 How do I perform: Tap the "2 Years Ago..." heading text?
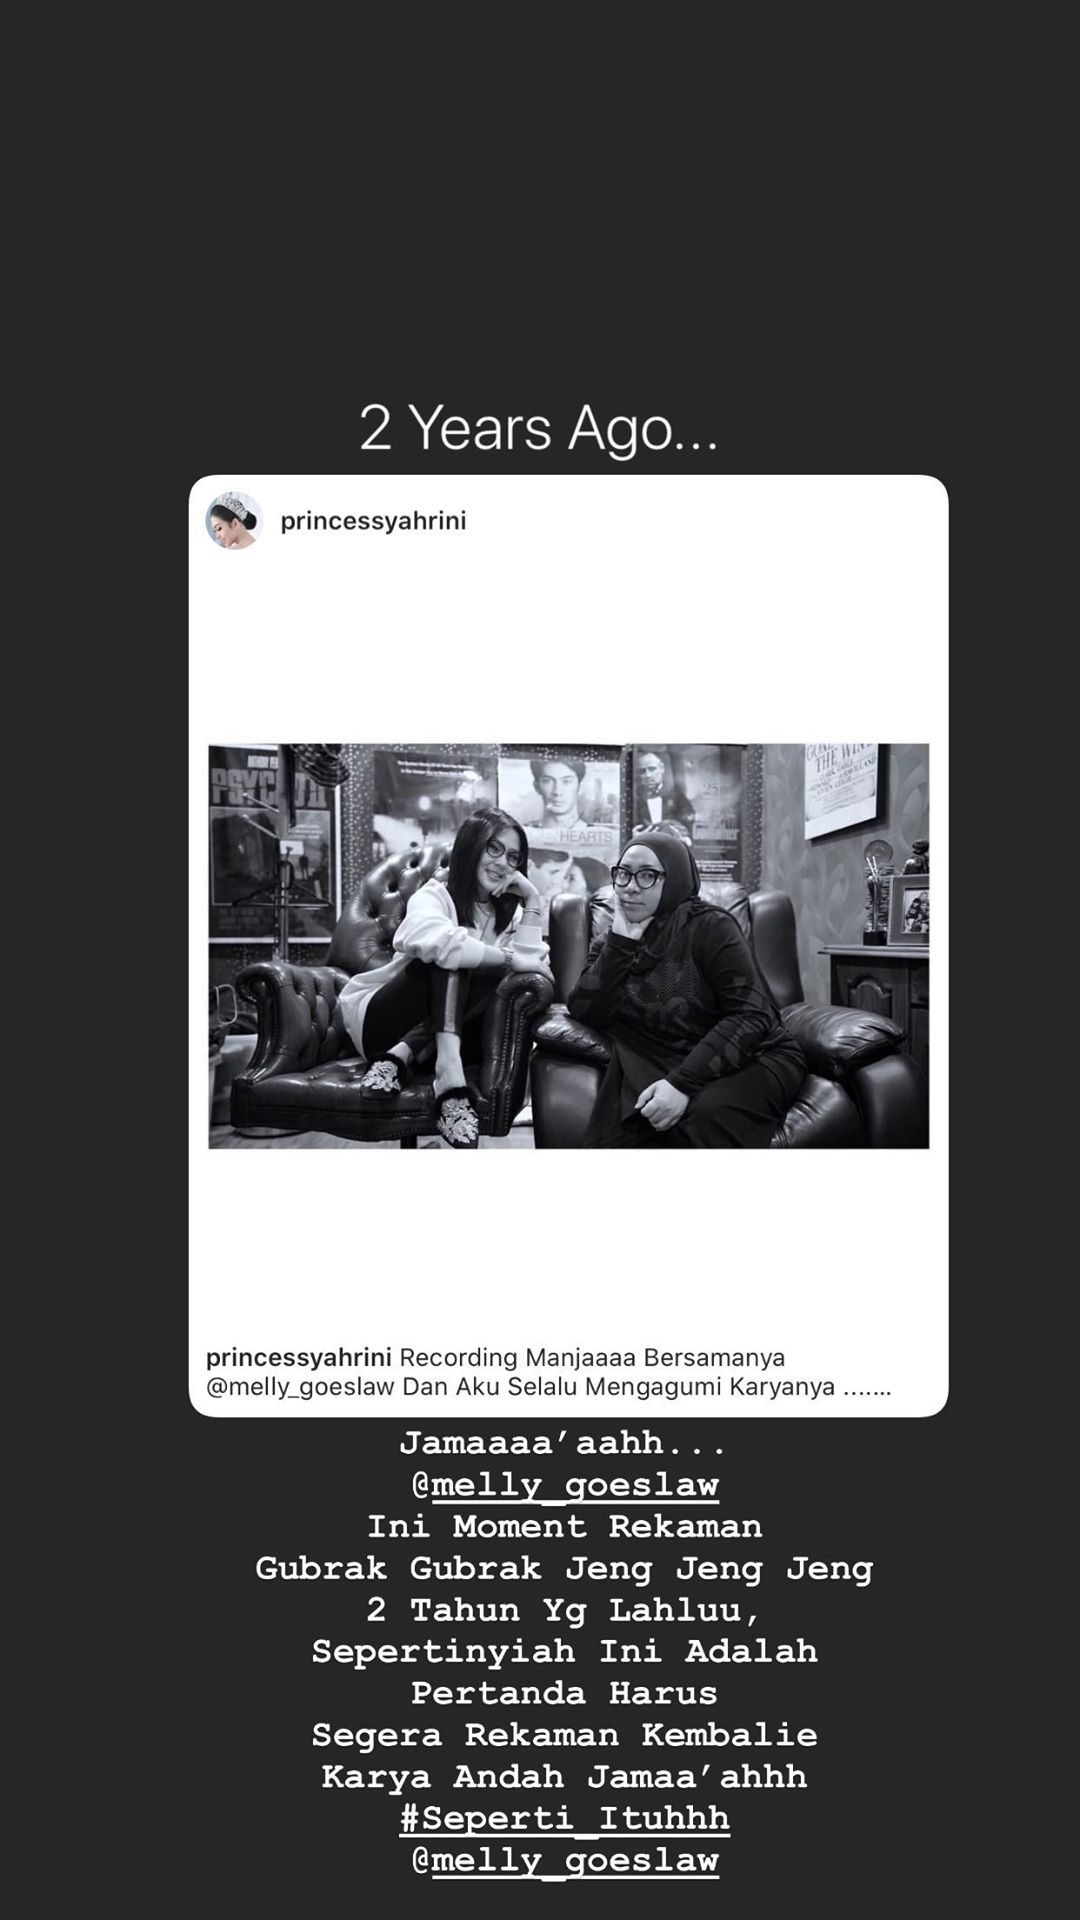pos(539,428)
